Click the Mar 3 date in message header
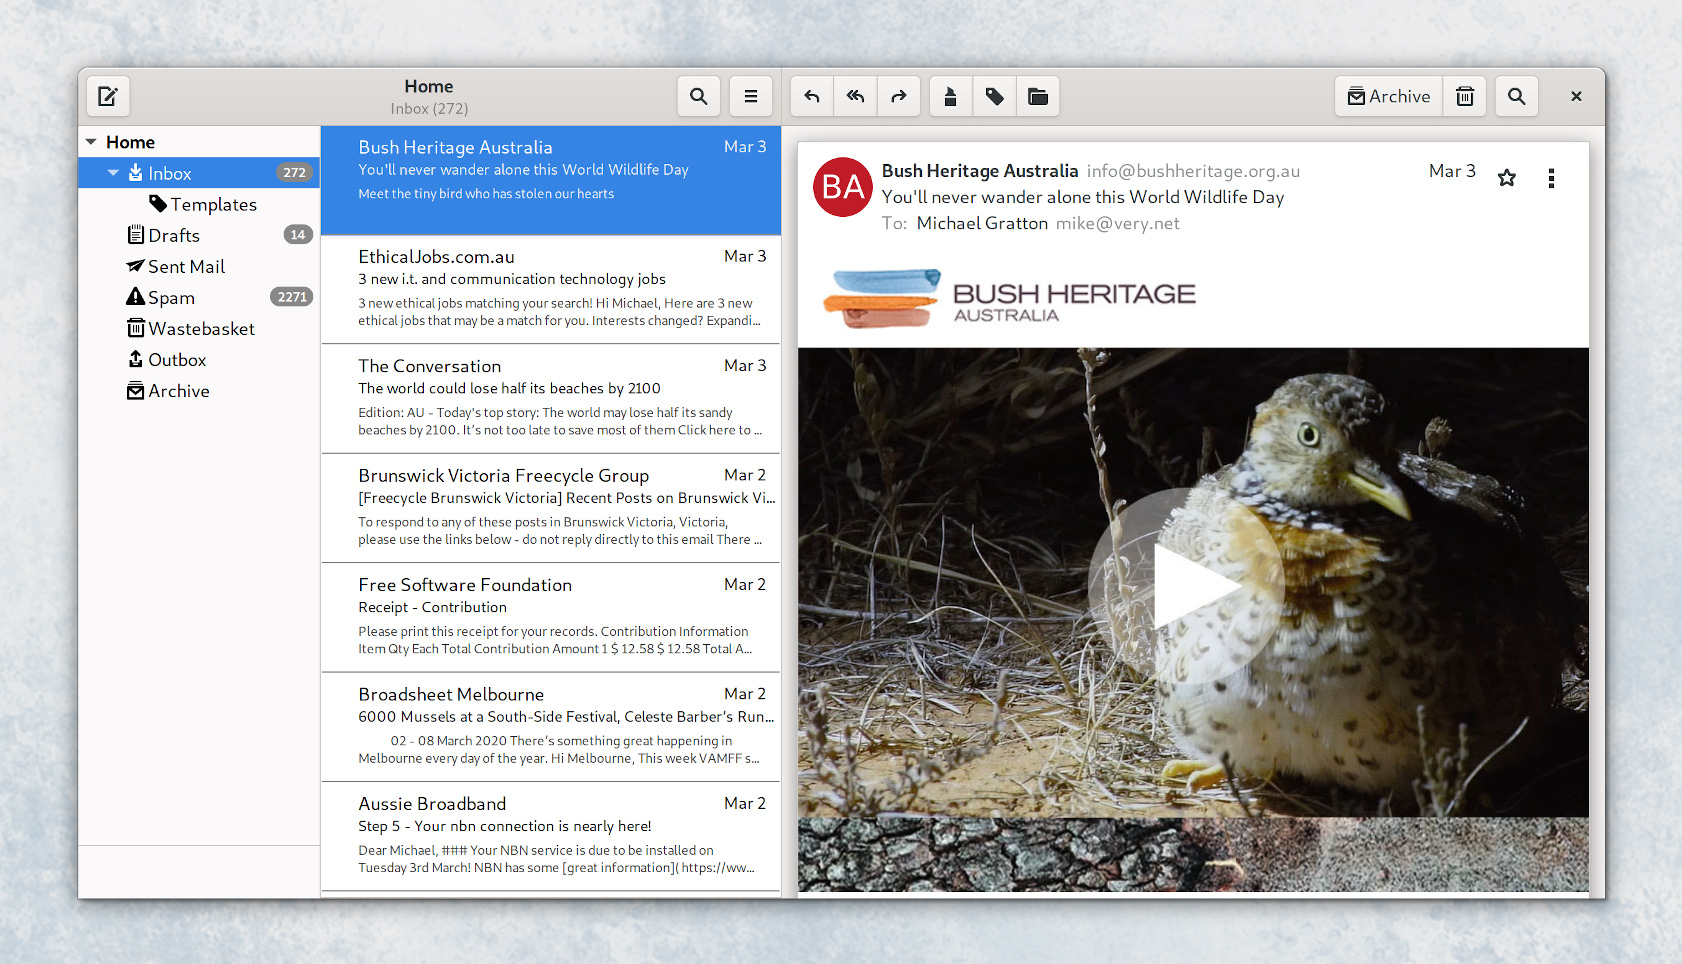 [1452, 171]
